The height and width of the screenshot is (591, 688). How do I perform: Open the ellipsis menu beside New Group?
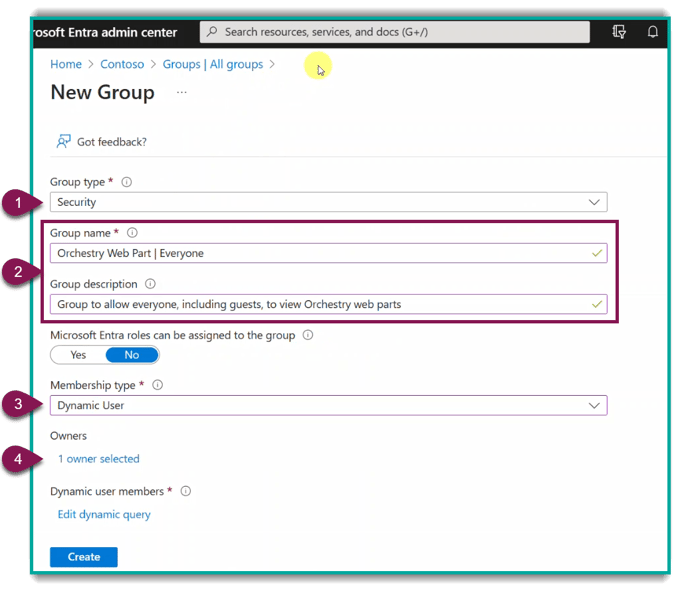tap(182, 92)
